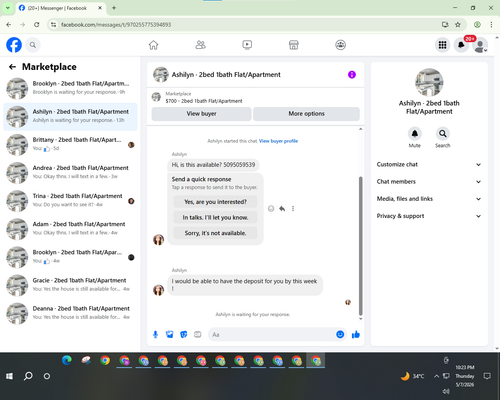Click into the Aa message input field
The image size is (500, 400).
tap(272, 334)
